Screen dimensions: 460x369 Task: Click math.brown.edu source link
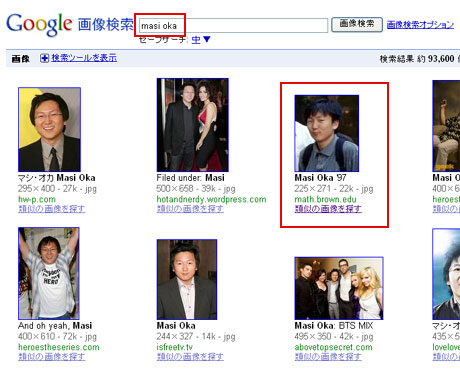point(325,199)
